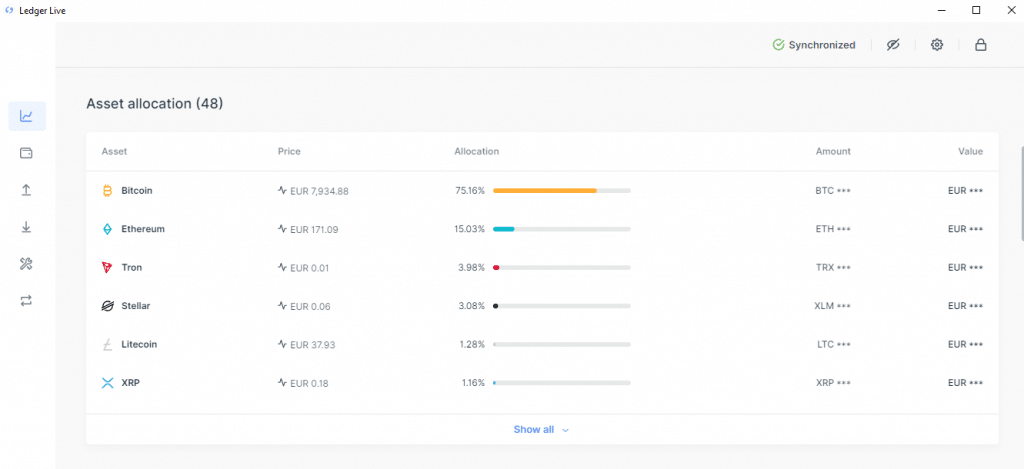Open Settings via the gear icon

click(937, 45)
